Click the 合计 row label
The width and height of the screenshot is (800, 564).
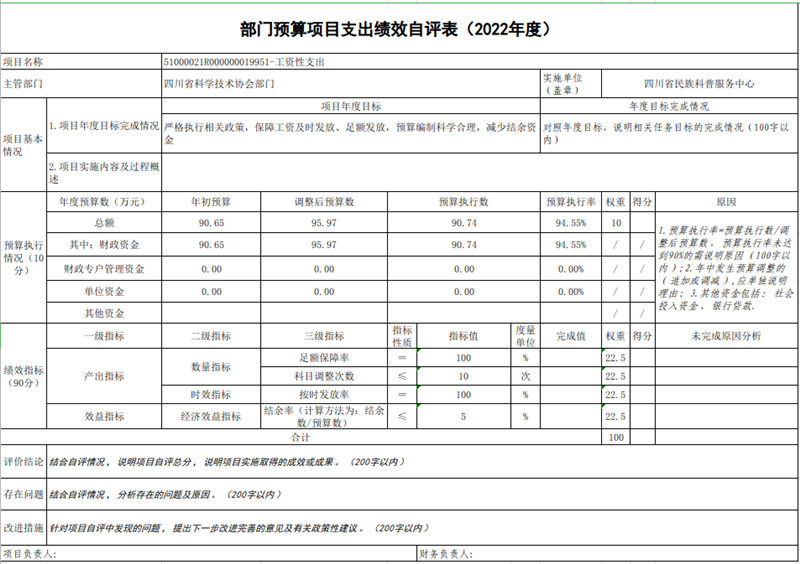(301, 437)
